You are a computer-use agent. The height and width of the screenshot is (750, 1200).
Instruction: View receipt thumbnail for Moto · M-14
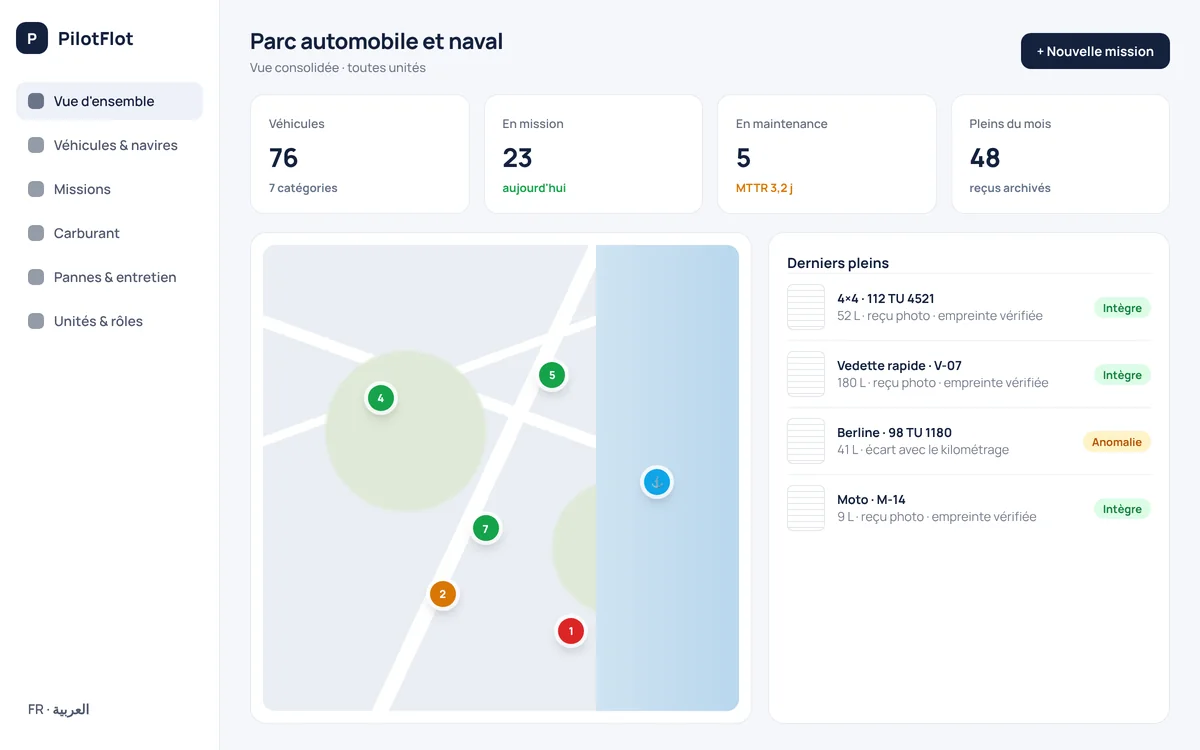click(x=806, y=508)
